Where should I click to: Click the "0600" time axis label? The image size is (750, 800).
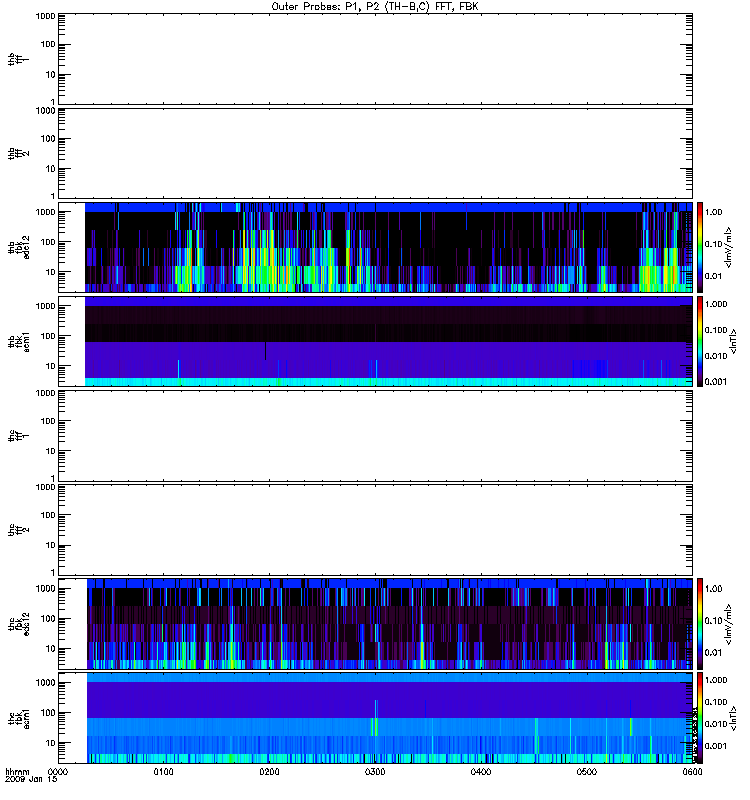pos(692,772)
